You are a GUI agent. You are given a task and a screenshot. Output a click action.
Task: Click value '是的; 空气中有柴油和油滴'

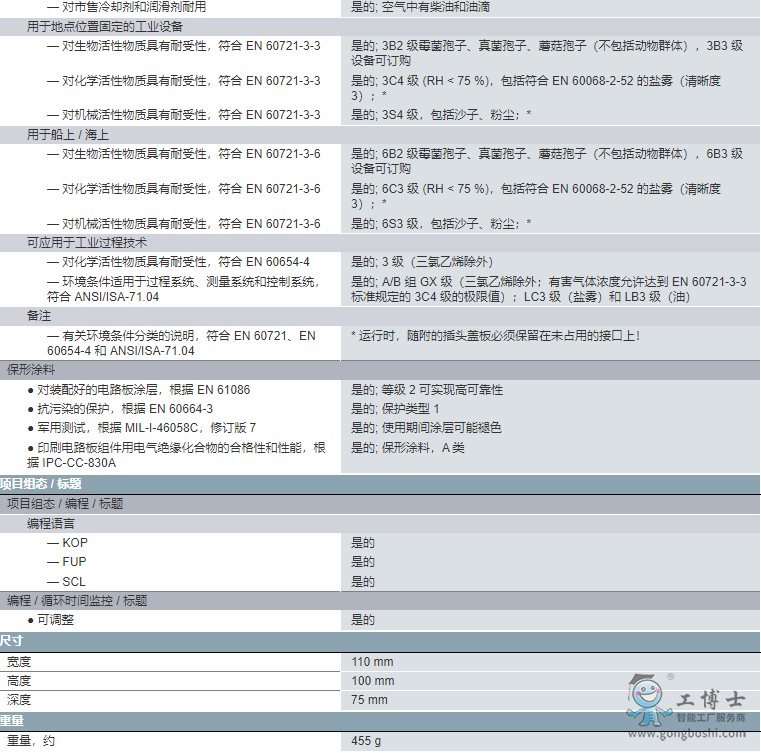click(x=421, y=7)
